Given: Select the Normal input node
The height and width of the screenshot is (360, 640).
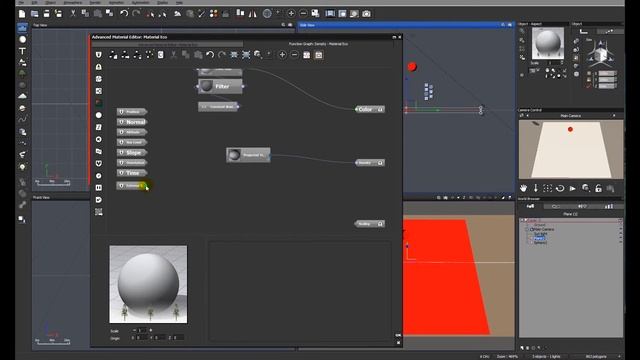Looking at the screenshot, I should pos(132,122).
